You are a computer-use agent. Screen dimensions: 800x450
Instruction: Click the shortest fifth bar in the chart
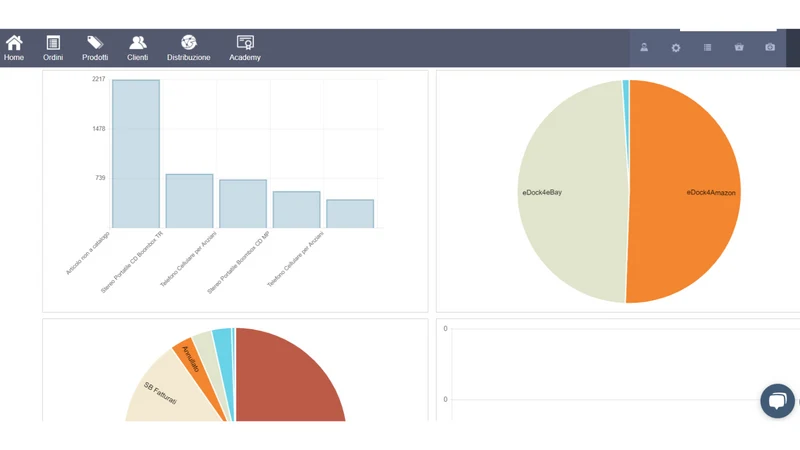[350, 214]
